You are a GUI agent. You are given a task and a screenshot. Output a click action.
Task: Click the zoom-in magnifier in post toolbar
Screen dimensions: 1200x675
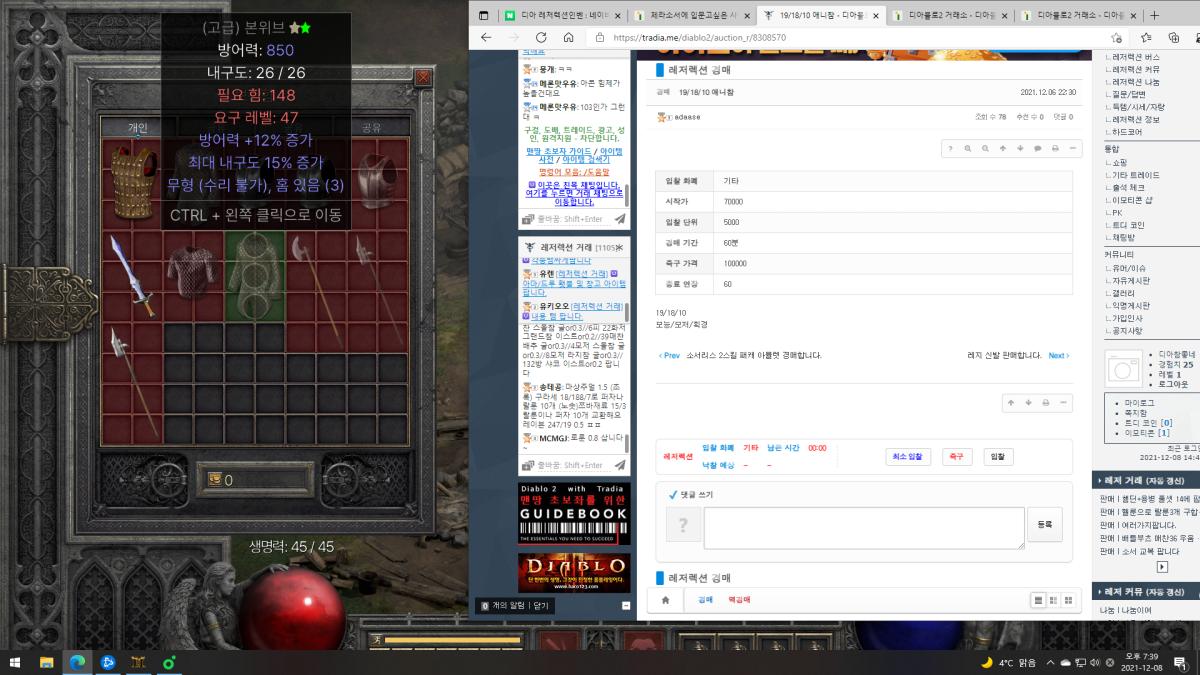pyautogui.click(x=968, y=148)
